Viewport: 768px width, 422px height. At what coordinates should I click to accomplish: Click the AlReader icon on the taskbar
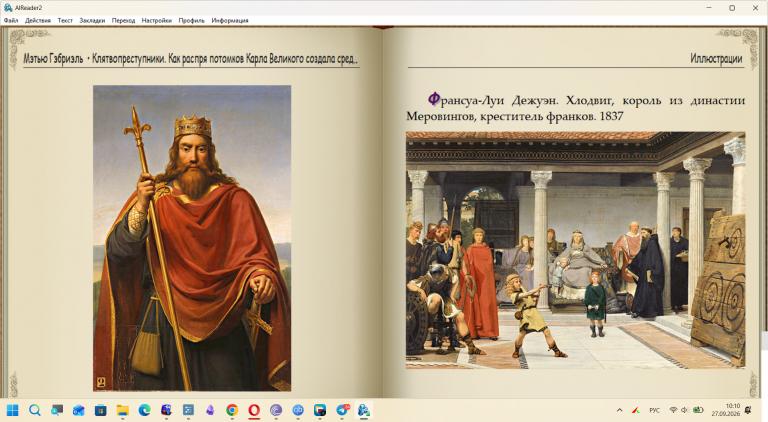(364, 410)
